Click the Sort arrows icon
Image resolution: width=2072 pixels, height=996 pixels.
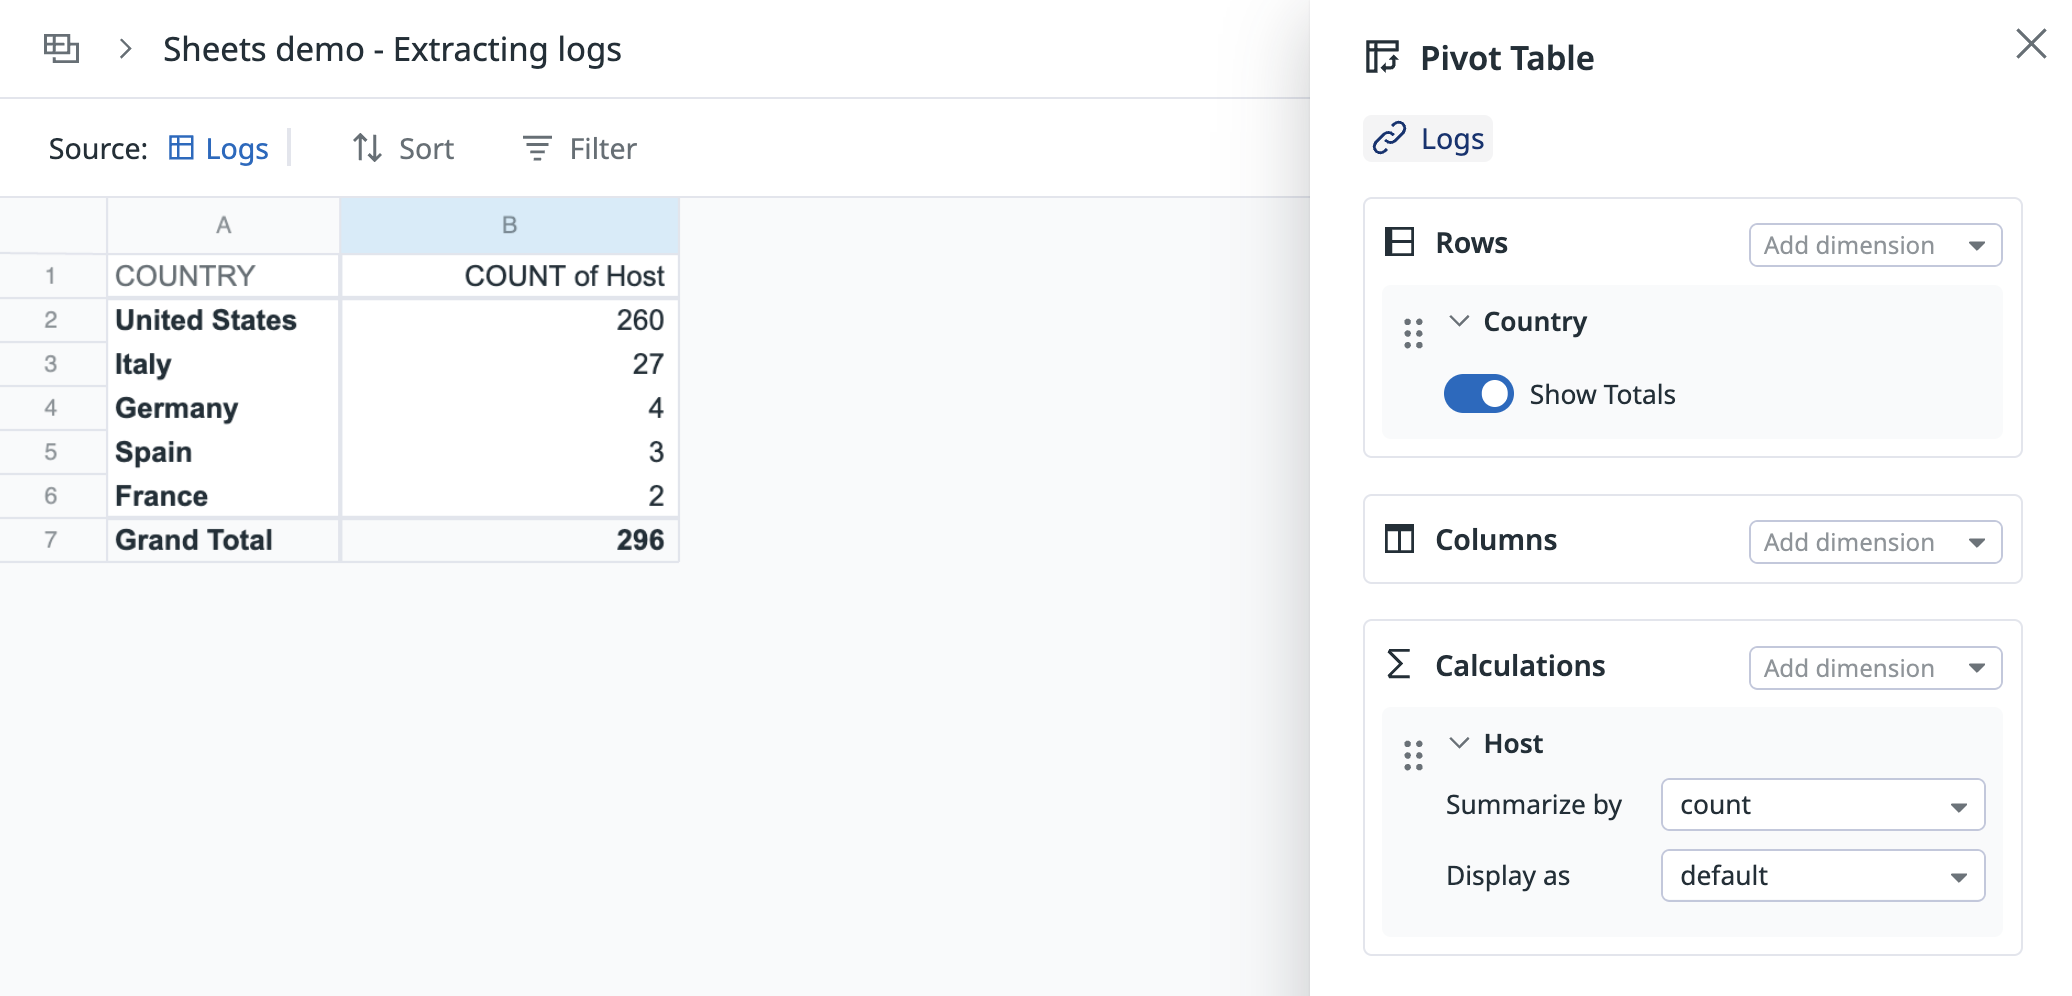click(x=367, y=148)
